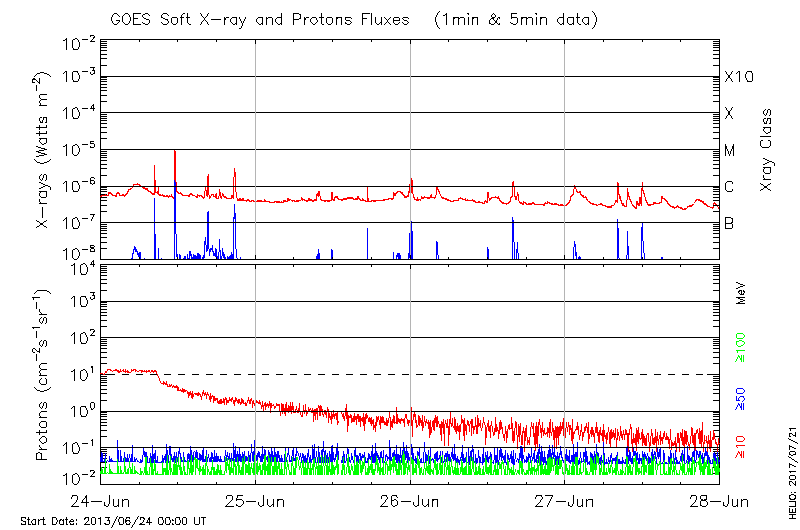Select the B flare class label
This screenshot has width=800, height=530.
click(x=729, y=223)
